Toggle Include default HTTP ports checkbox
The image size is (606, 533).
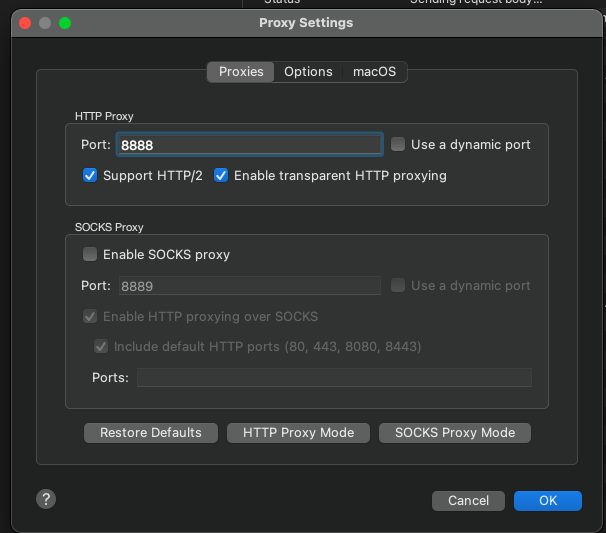coord(101,346)
